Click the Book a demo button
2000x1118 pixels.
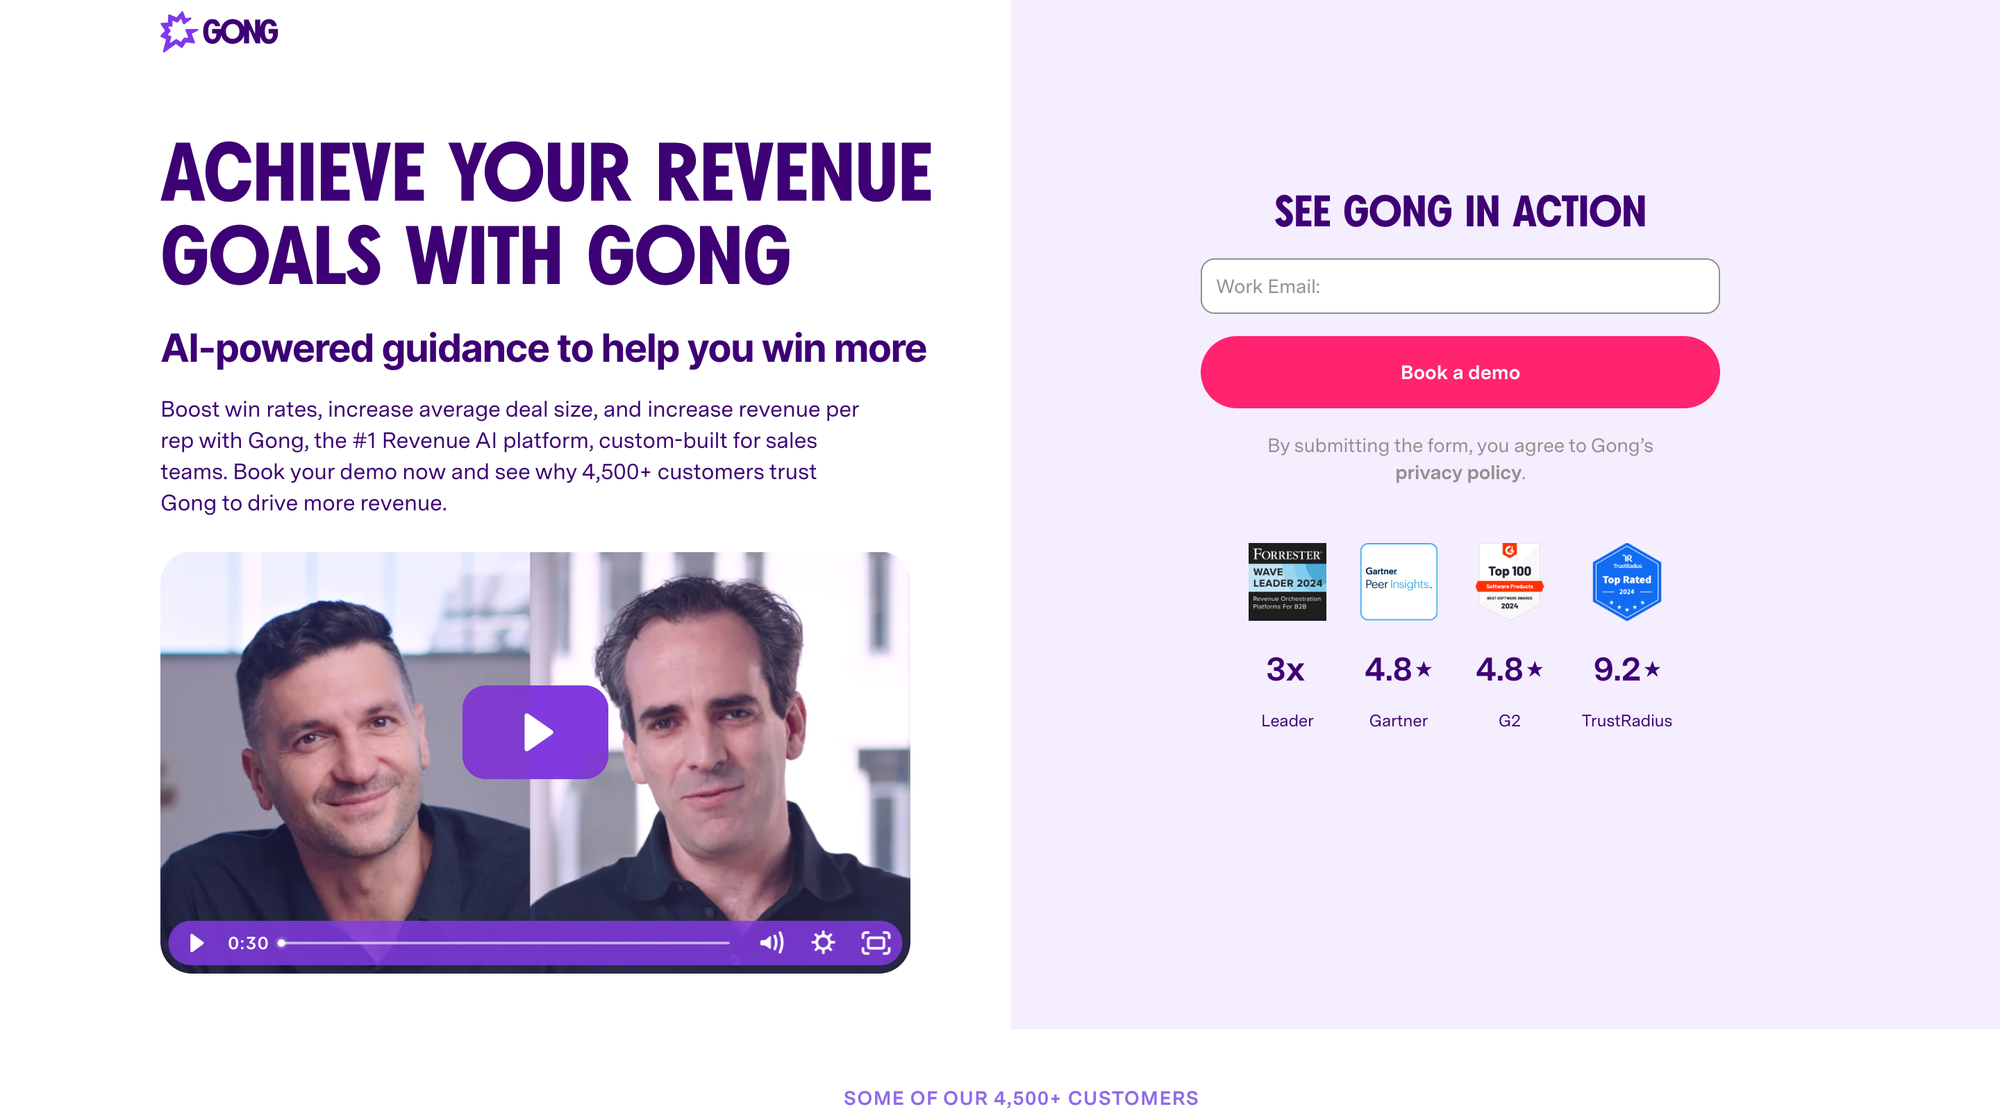[x=1460, y=372]
